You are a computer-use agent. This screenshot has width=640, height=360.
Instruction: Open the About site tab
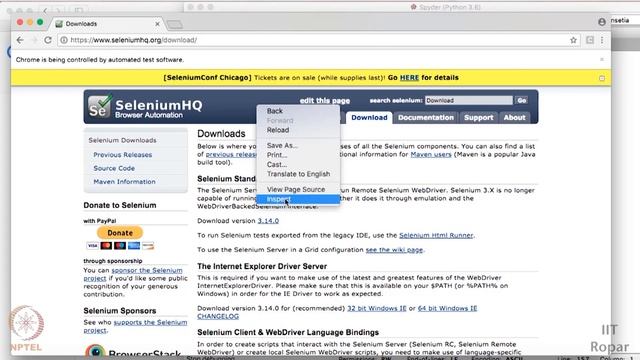[x=514, y=118]
